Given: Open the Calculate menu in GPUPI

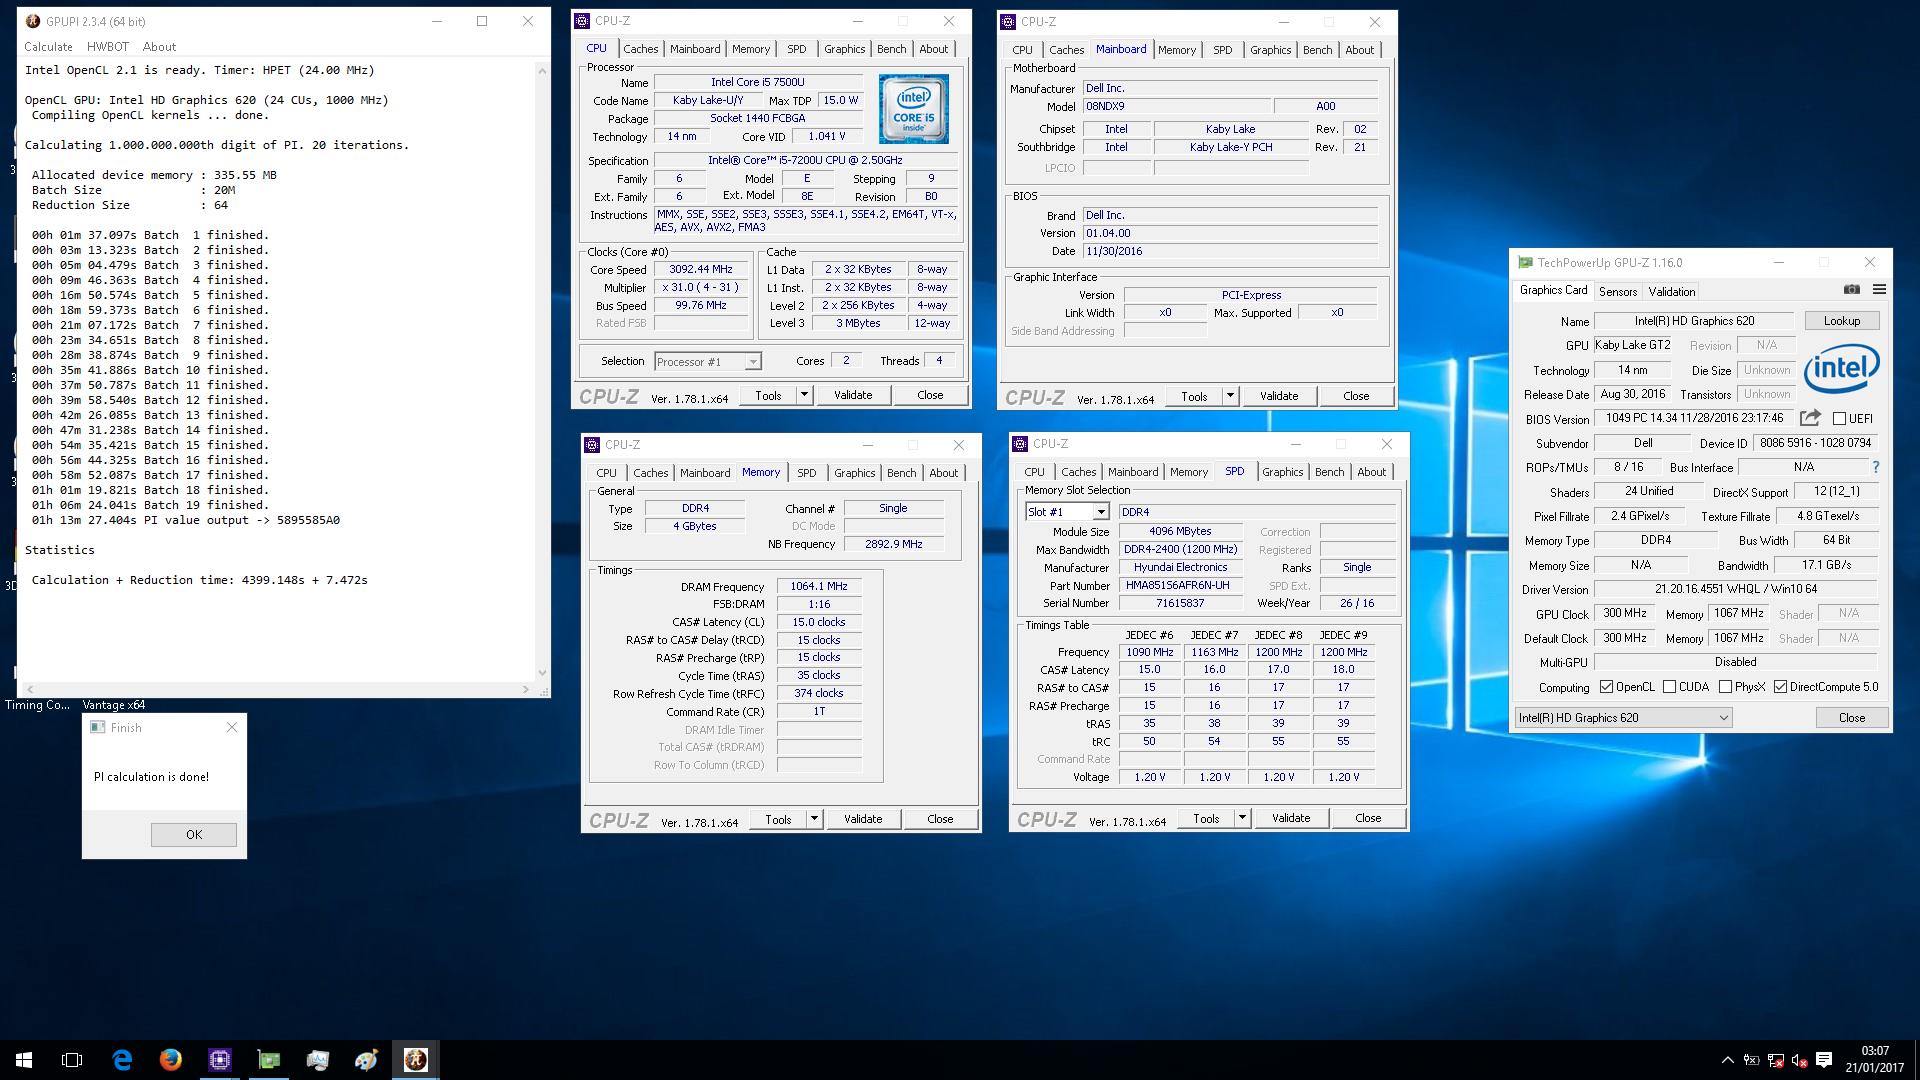Looking at the screenshot, I should coord(48,47).
